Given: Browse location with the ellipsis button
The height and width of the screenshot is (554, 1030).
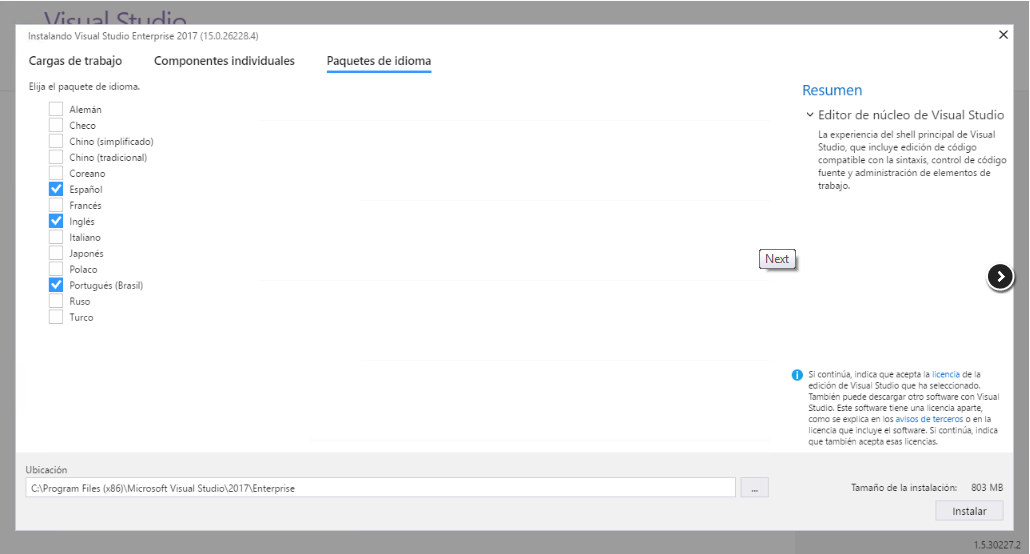Looking at the screenshot, I should (x=754, y=488).
